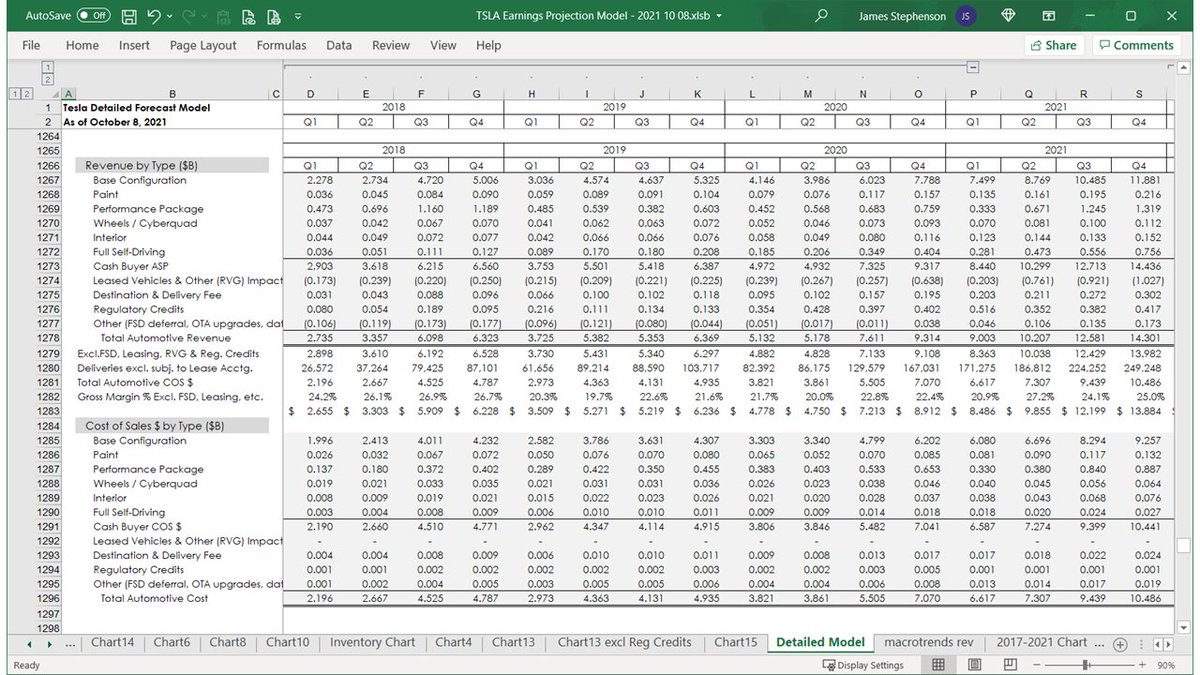Screen dimensions: 1200x675
Task: Click column outline level 2 button
Action: click(x=47, y=78)
